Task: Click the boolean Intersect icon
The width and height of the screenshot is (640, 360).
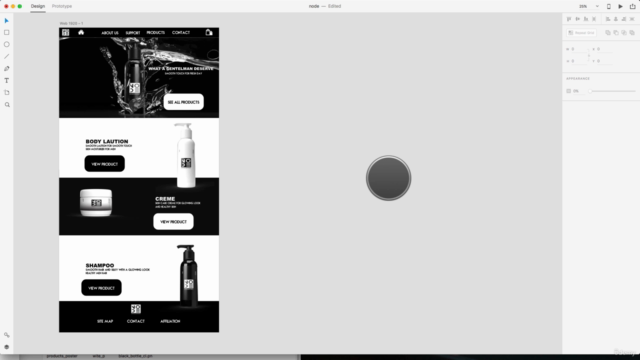Action: click(x=624, y=33)
